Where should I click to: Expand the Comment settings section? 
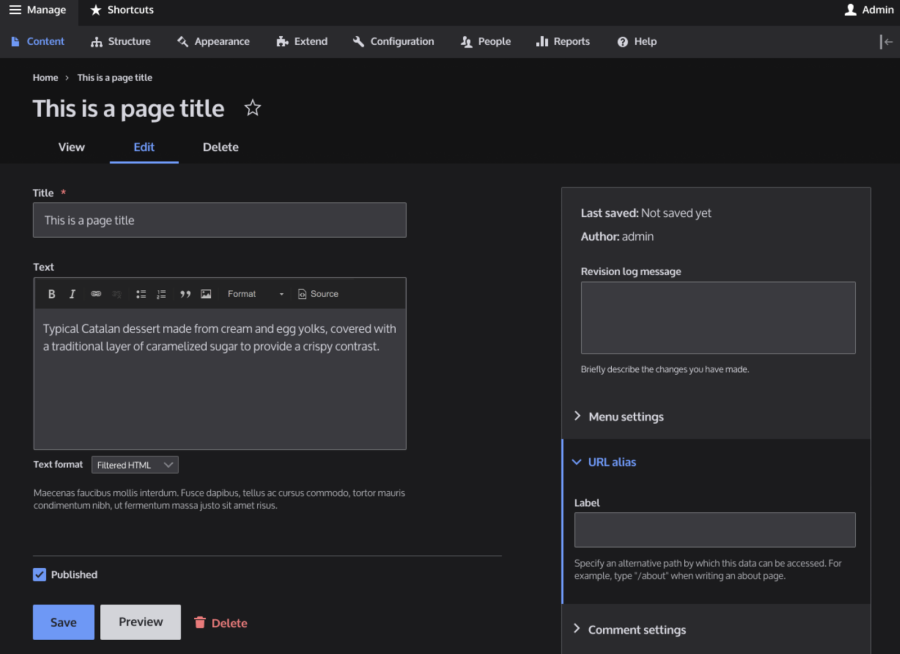point(630,630)
